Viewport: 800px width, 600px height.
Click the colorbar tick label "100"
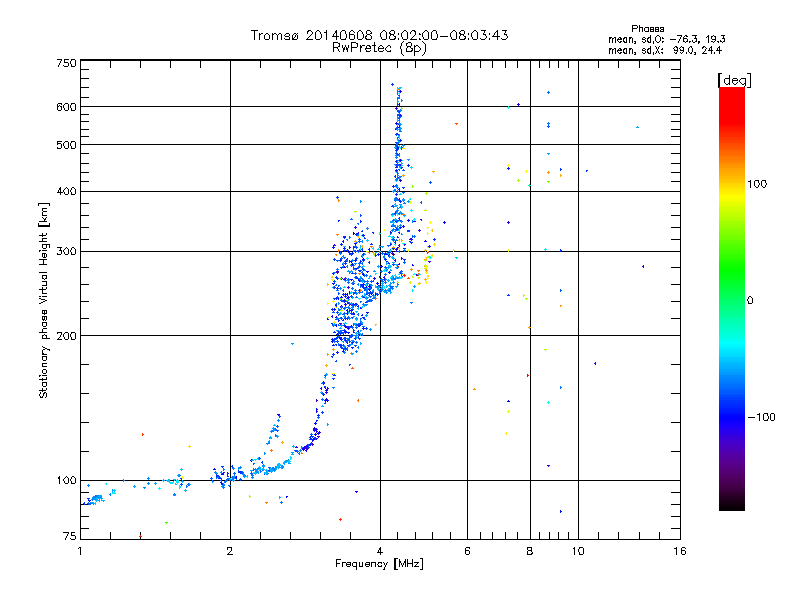point(757,184)
